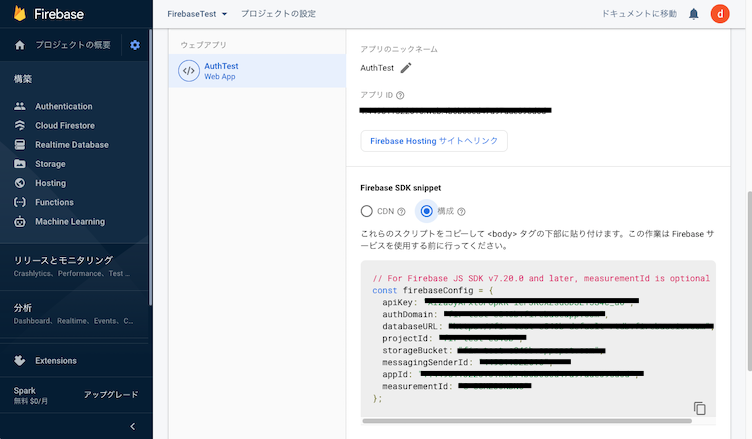This screenshot has height=439, width=752.
Task: Edit app nickname with pencil icon
Action: click(406, 68)
